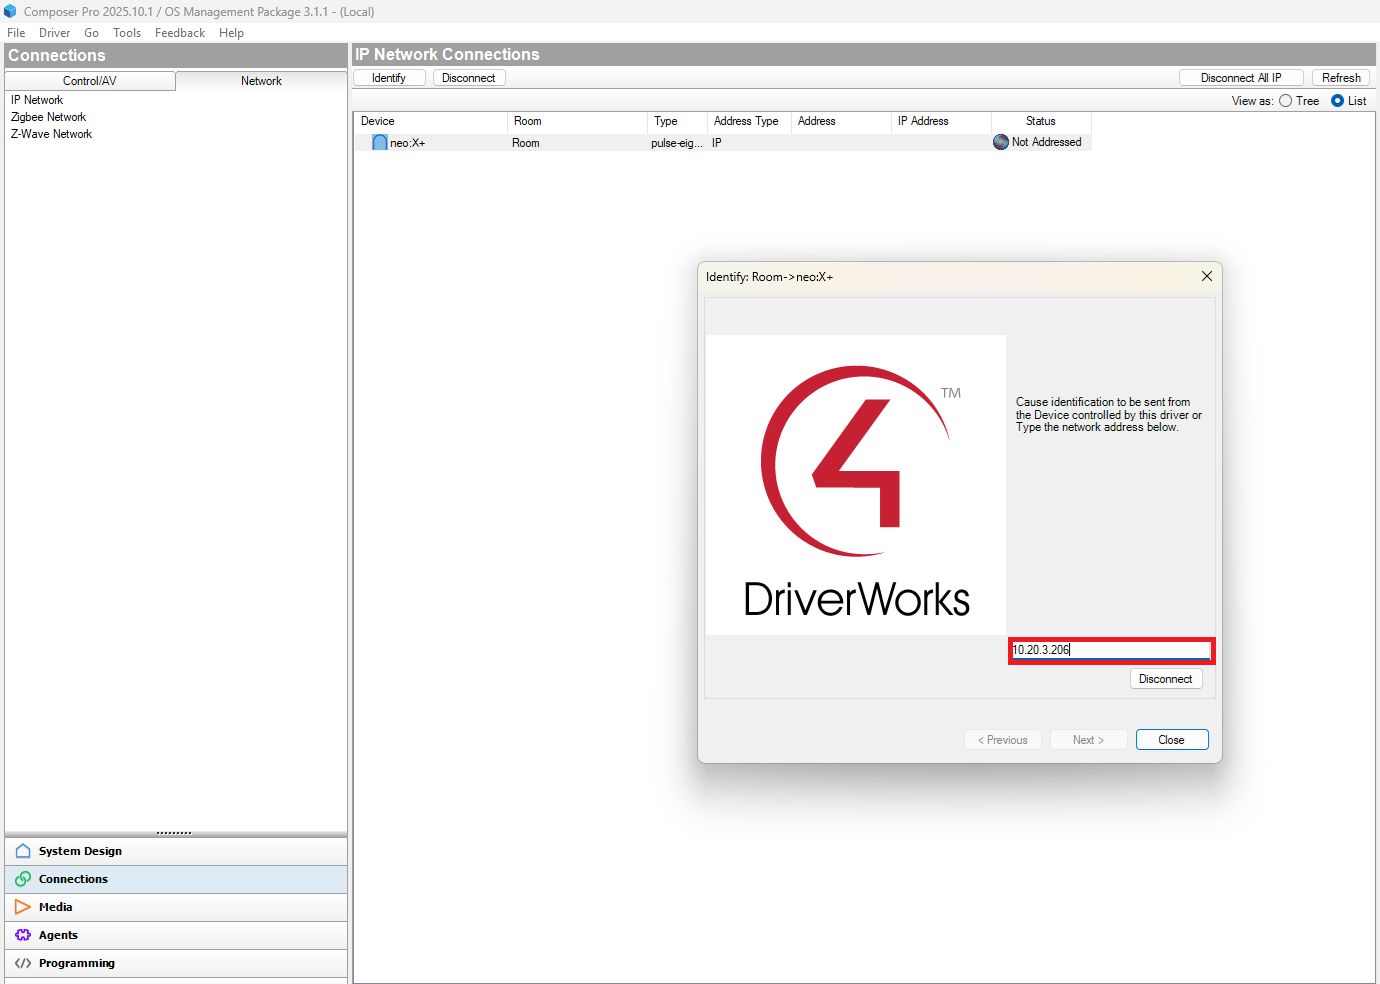
Task: Click the Composer Pro app icon in title bar
Action: coord(10,11)
